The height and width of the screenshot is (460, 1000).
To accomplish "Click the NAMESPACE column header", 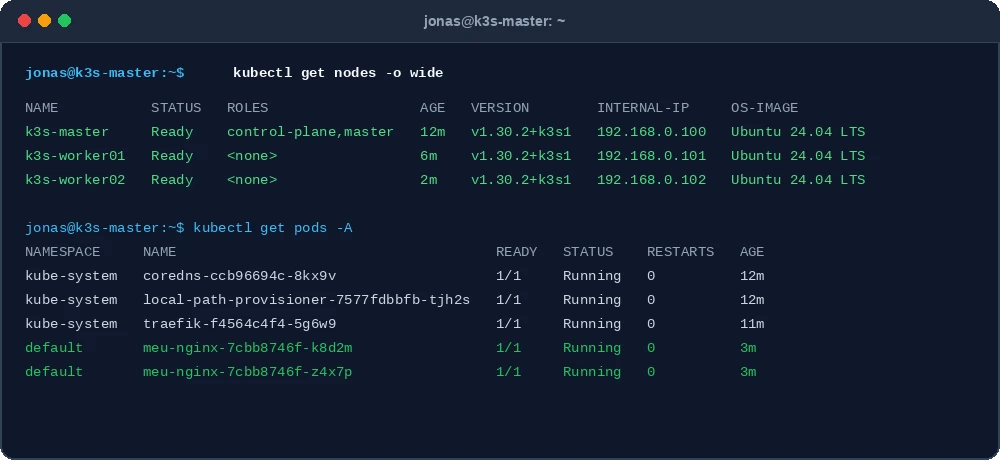I will pyautogui.click(x=62, y=252).
